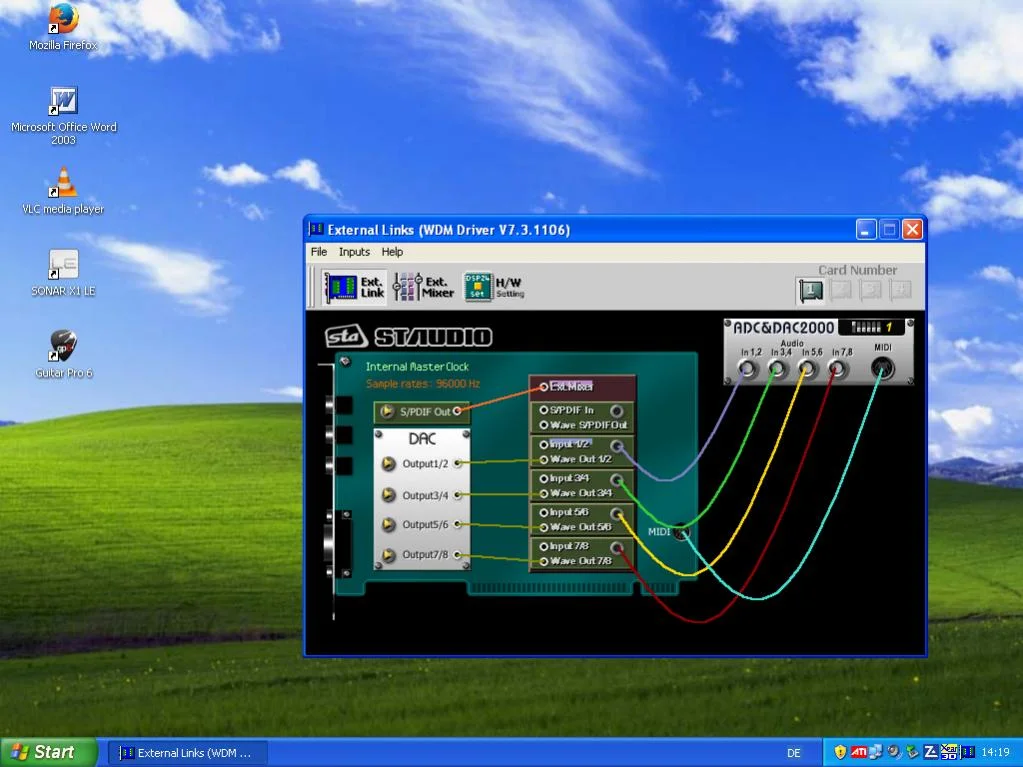Open the Inputs menu
The width and height of the screenshot is (1023, 767).
[354, 252]
